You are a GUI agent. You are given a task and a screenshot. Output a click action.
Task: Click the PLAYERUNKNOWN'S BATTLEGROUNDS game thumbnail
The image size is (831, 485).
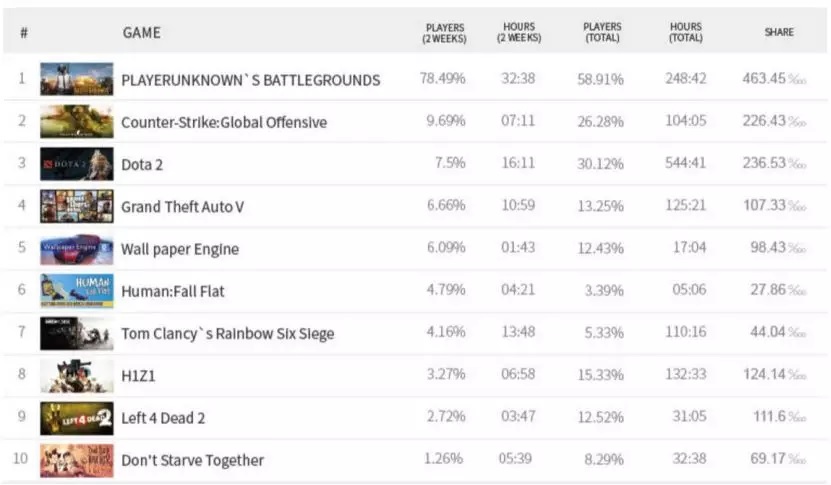(x=76, y=79)
